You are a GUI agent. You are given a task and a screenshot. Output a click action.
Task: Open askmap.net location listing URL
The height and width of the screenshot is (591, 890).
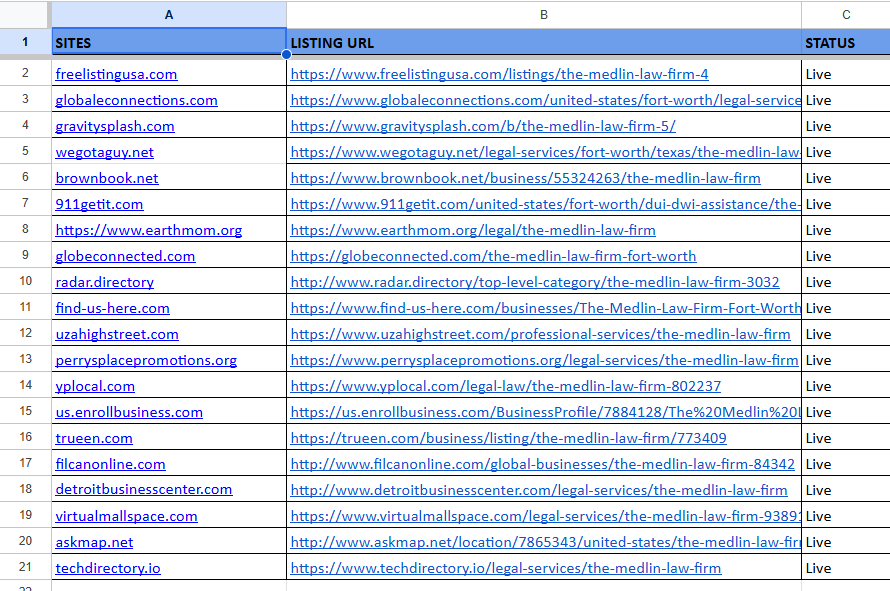[x=545, y=543]
